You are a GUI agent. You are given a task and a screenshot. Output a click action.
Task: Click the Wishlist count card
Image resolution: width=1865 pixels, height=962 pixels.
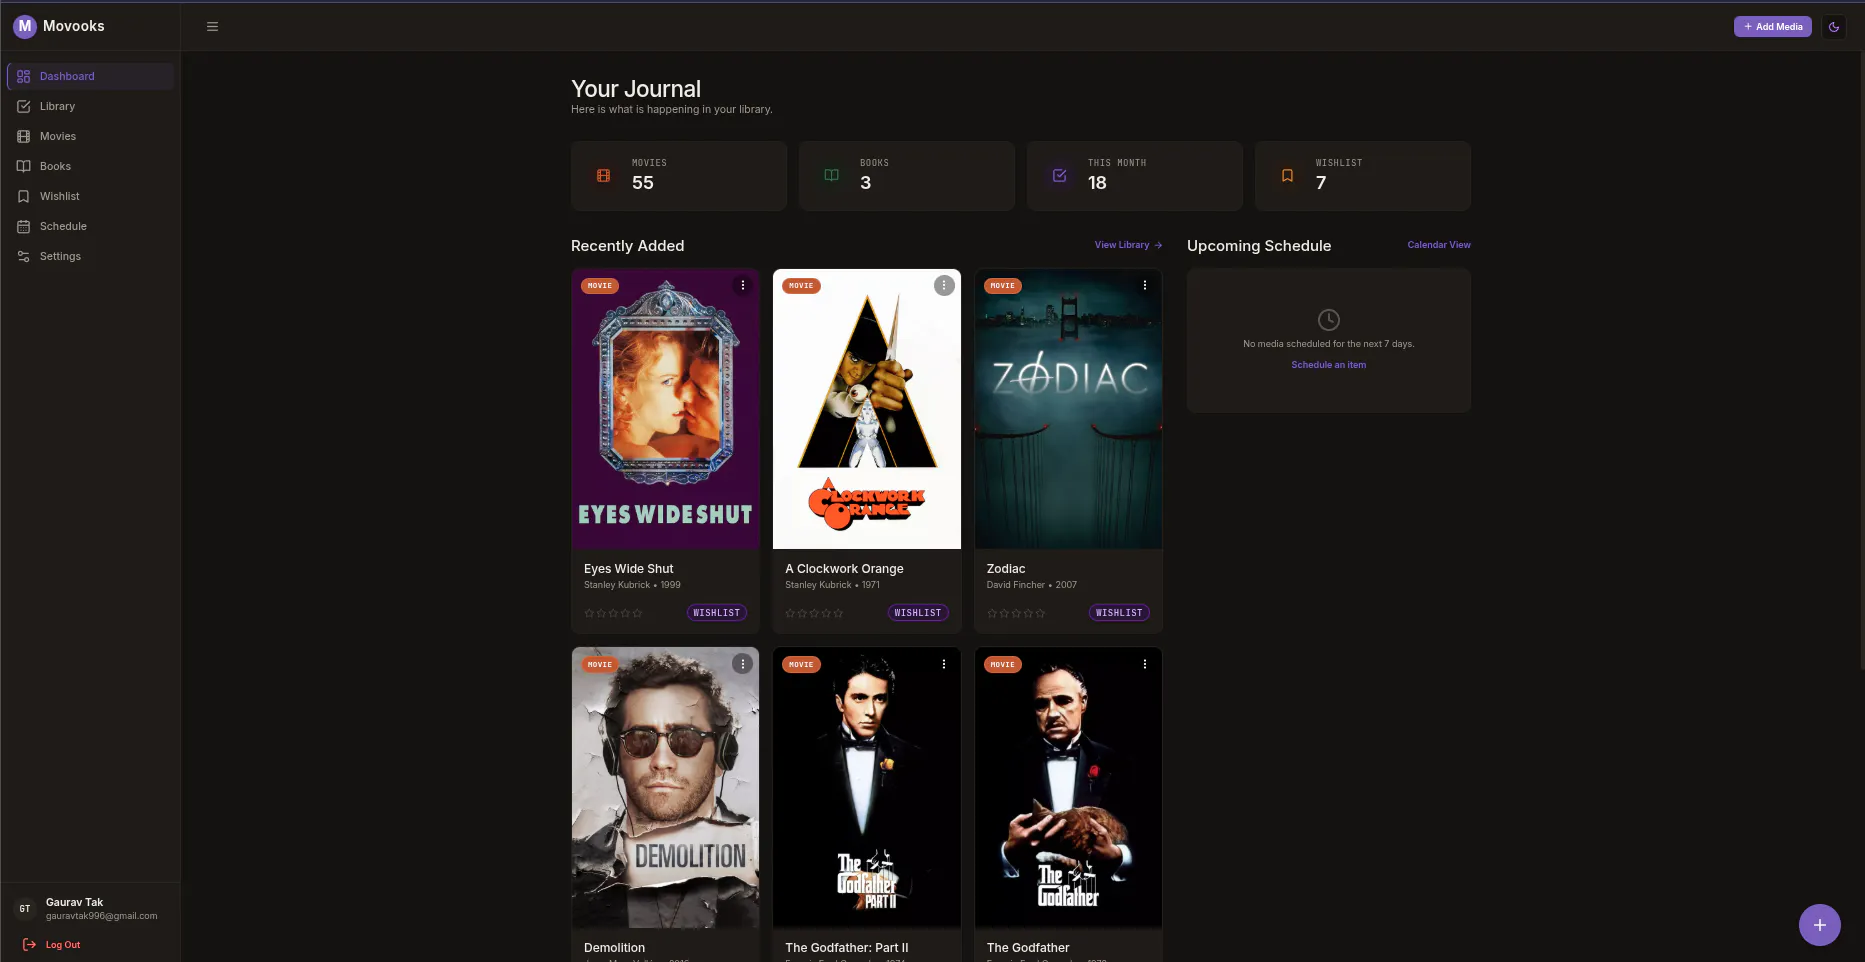1363,176
